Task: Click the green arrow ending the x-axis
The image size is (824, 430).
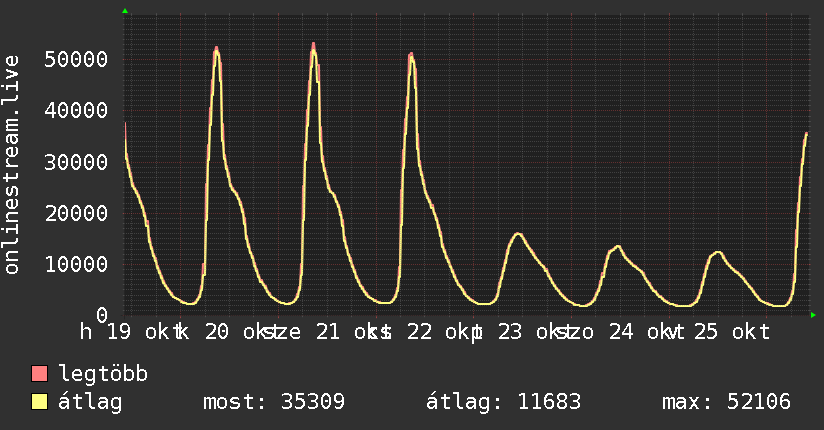Action: 813,315
